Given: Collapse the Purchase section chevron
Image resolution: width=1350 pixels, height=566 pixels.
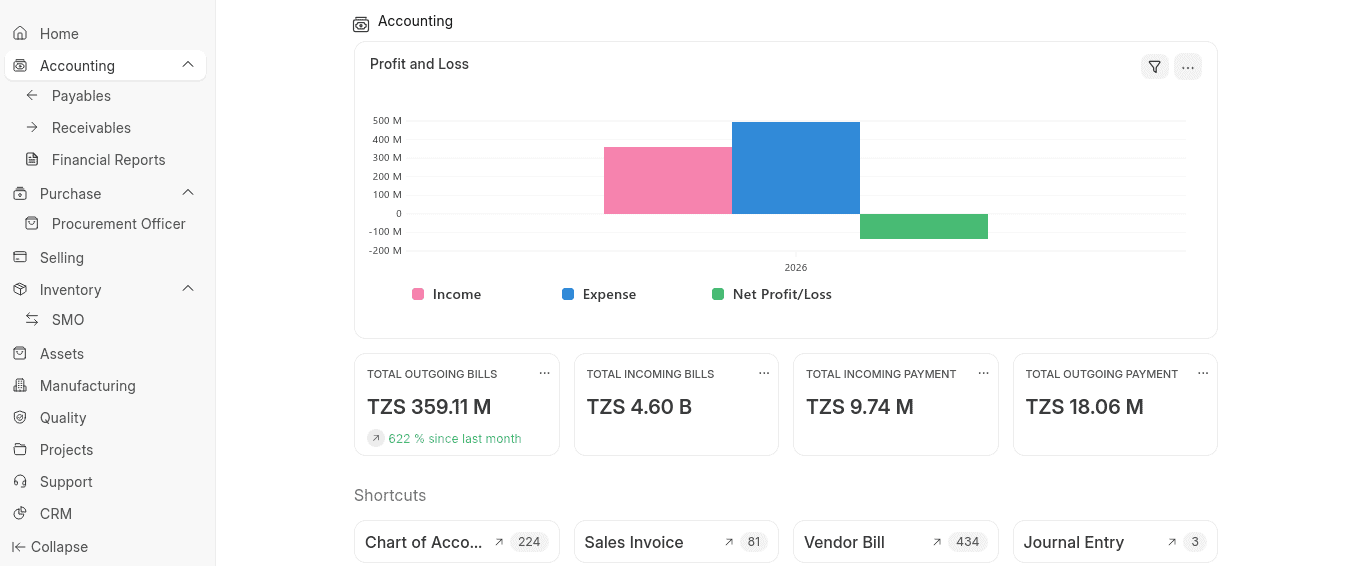Looking at the screenshot, I should click(188, 193).
